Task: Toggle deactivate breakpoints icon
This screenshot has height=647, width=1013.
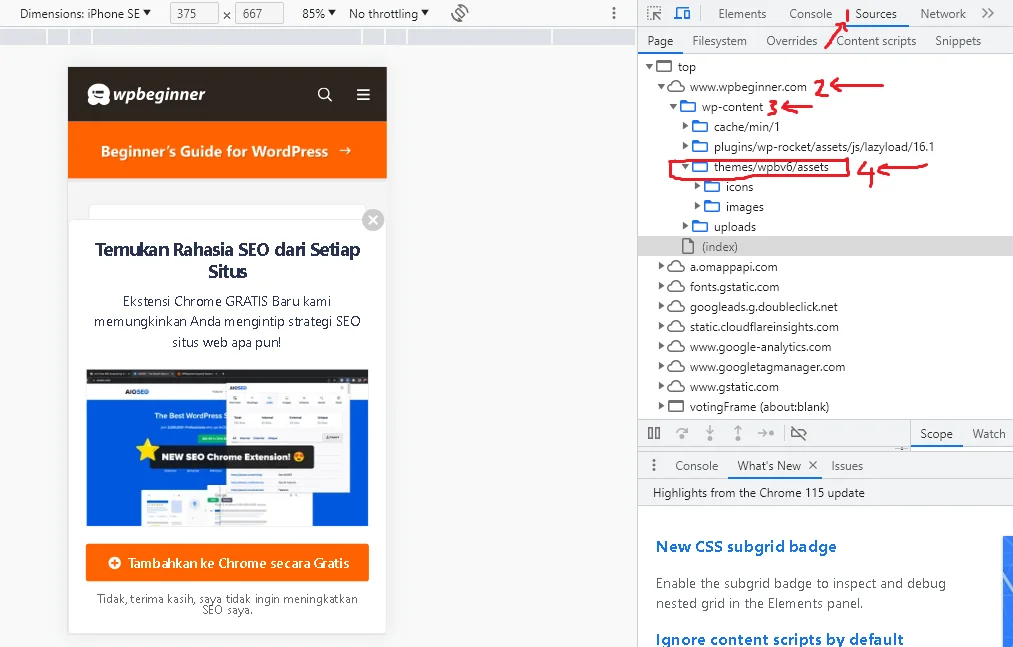Action: [x=799, y=433]
